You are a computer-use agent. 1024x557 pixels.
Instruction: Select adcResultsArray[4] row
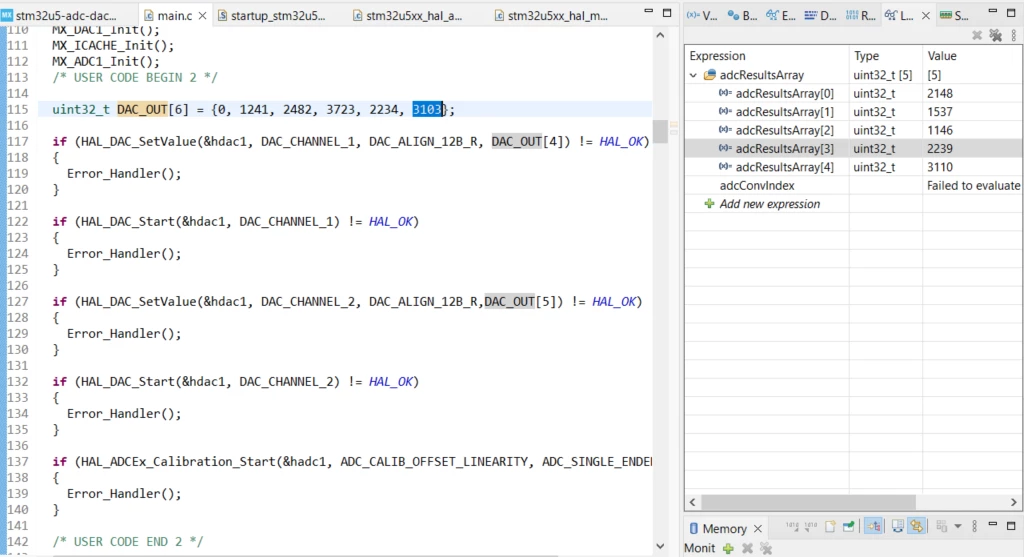(x=853, y=167)
